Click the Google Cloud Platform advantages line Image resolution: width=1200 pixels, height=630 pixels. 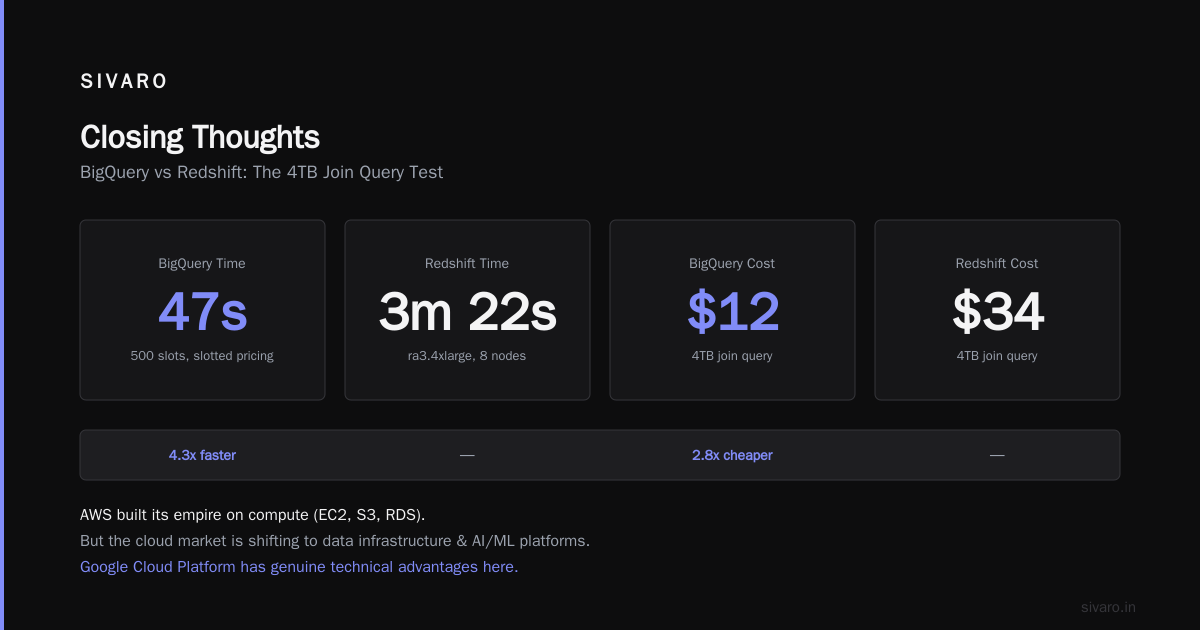tap(299, 567)
